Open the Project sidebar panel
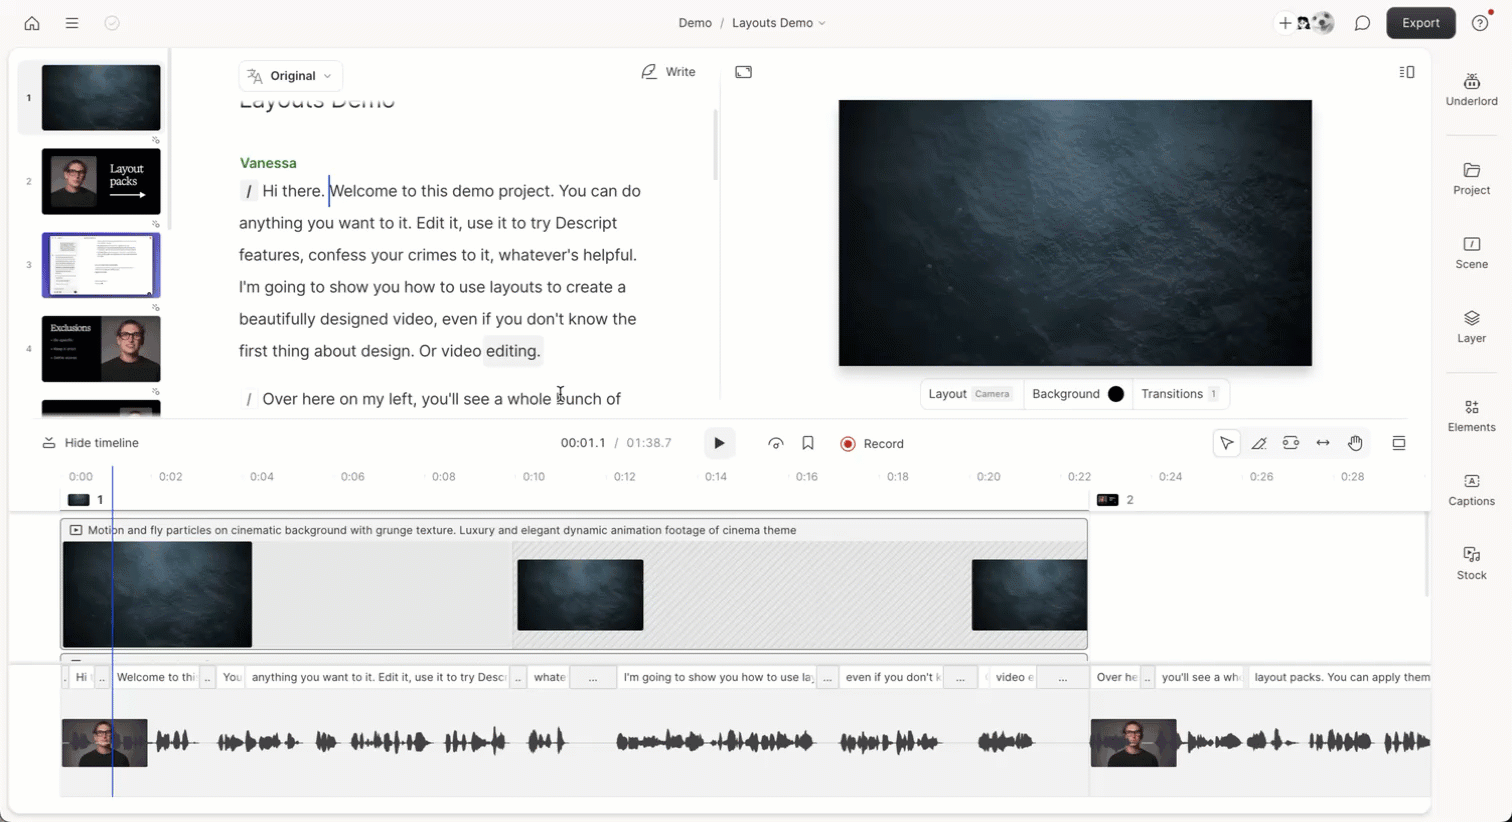Screen dimensions: 1512x822 point(1471,178)
